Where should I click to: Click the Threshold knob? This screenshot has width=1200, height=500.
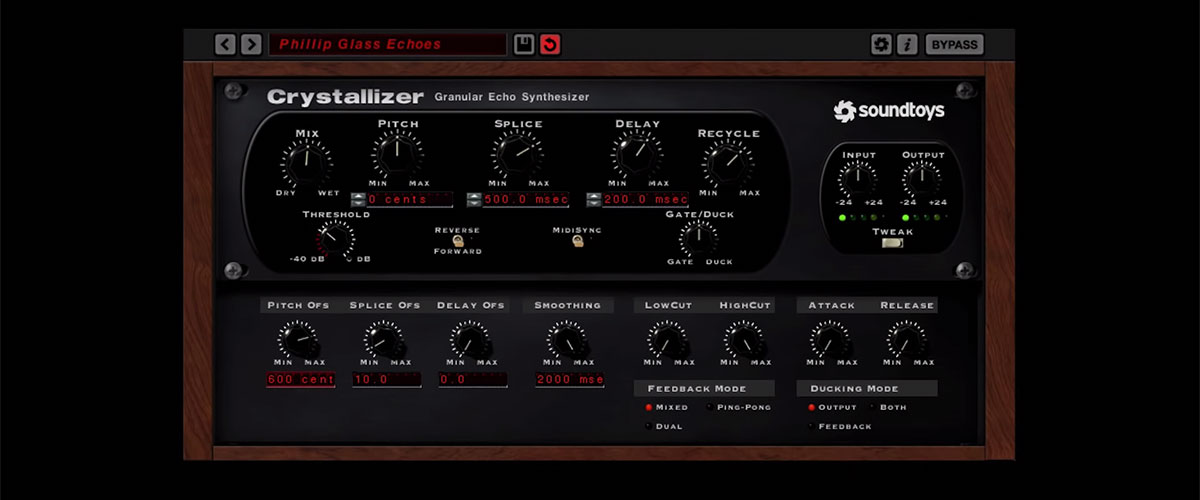pyautogui.click(x=334, y=238)
